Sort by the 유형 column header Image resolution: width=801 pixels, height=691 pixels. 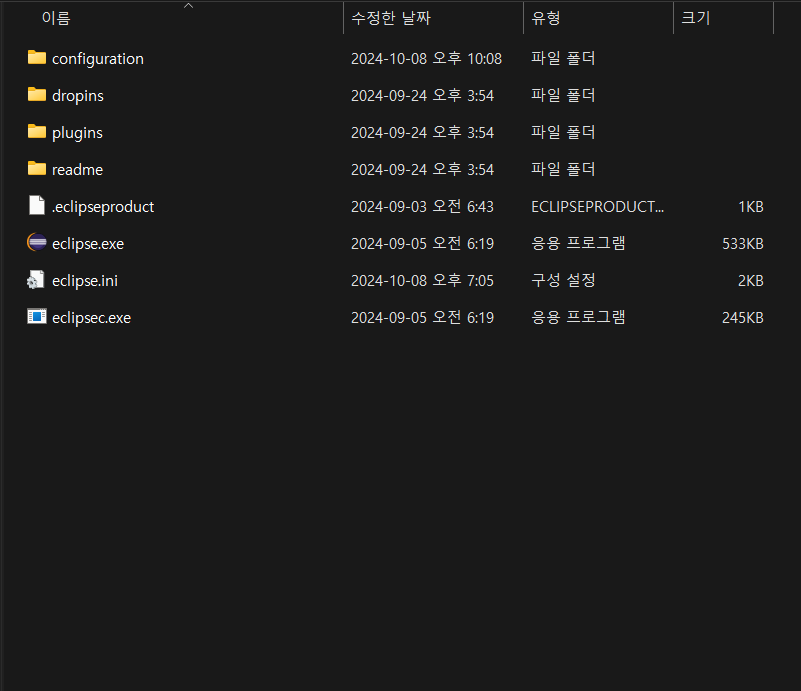[x=546, y=18]
